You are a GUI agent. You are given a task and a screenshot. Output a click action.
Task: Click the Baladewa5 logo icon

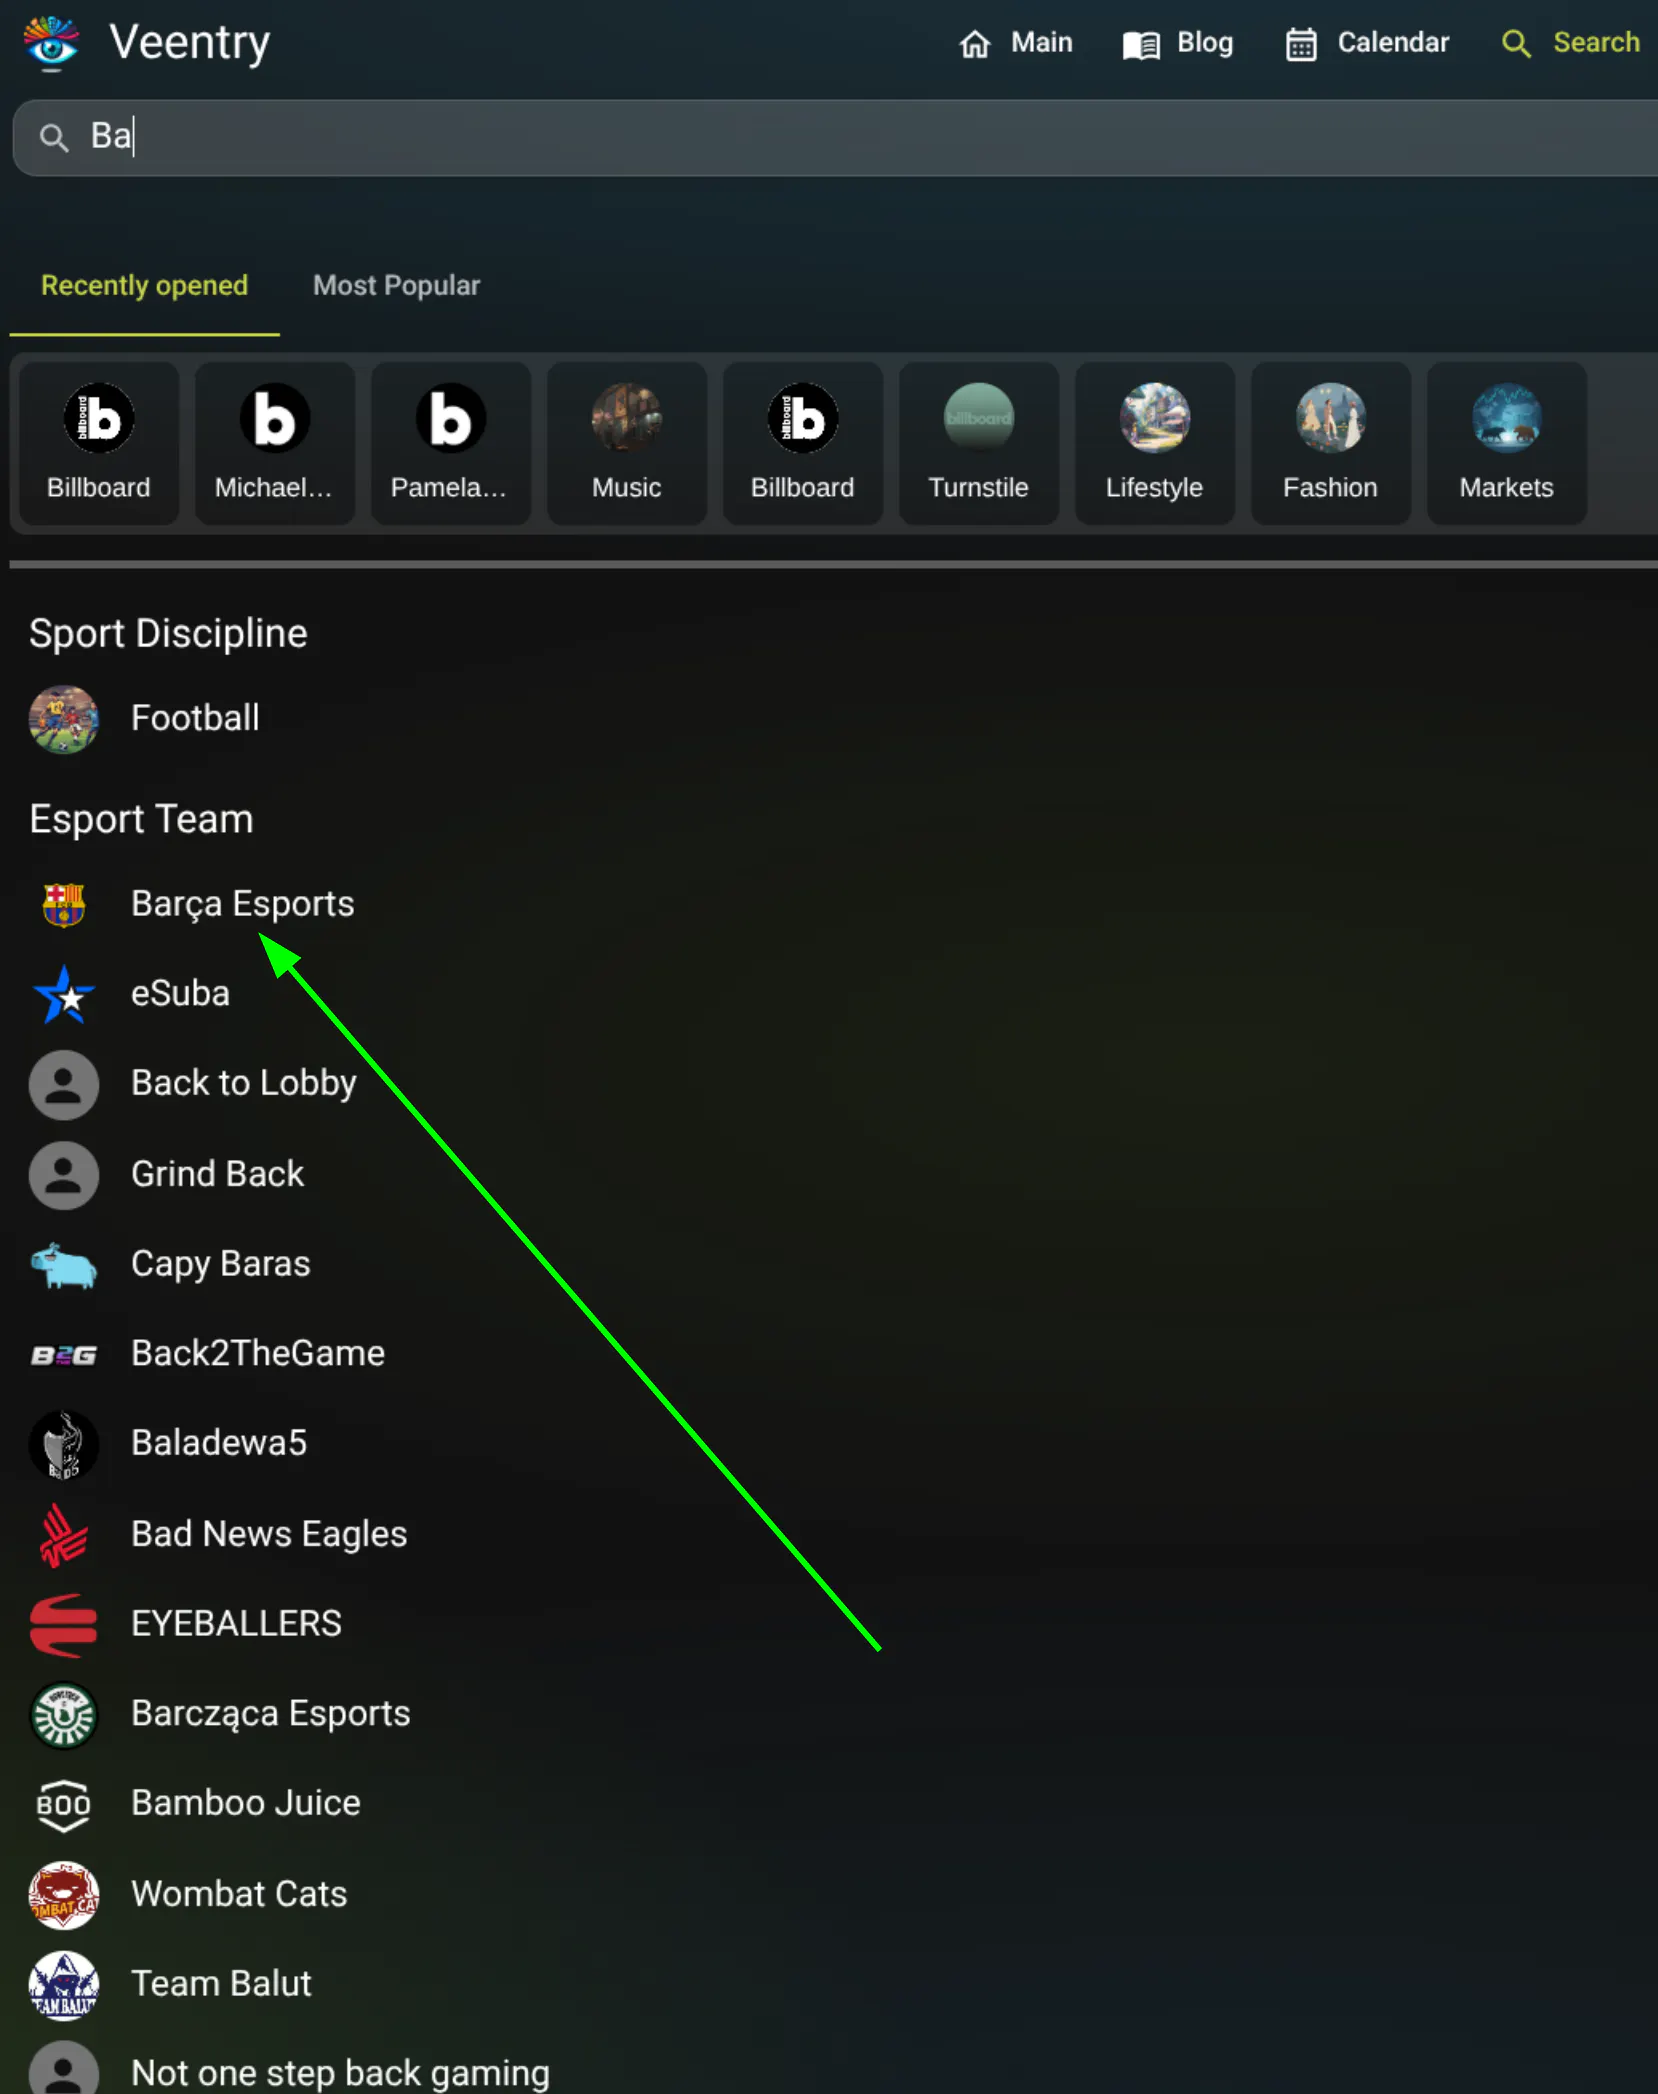[64, 1445]
